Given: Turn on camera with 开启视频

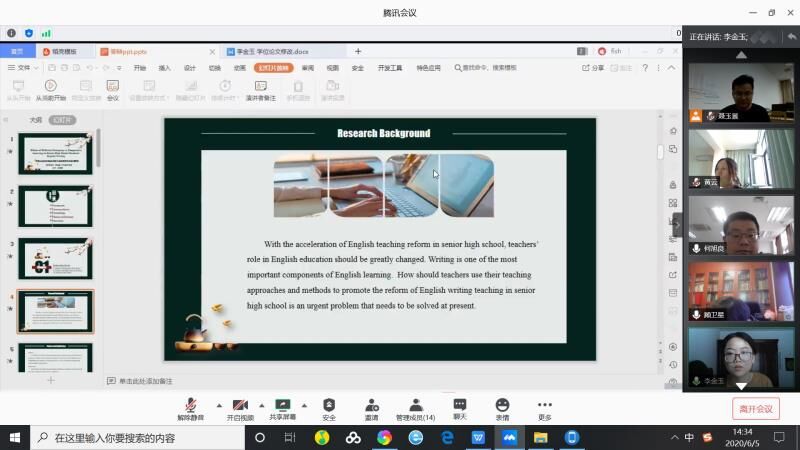Looking at the screenshot, I should click(x=240, y=407).
